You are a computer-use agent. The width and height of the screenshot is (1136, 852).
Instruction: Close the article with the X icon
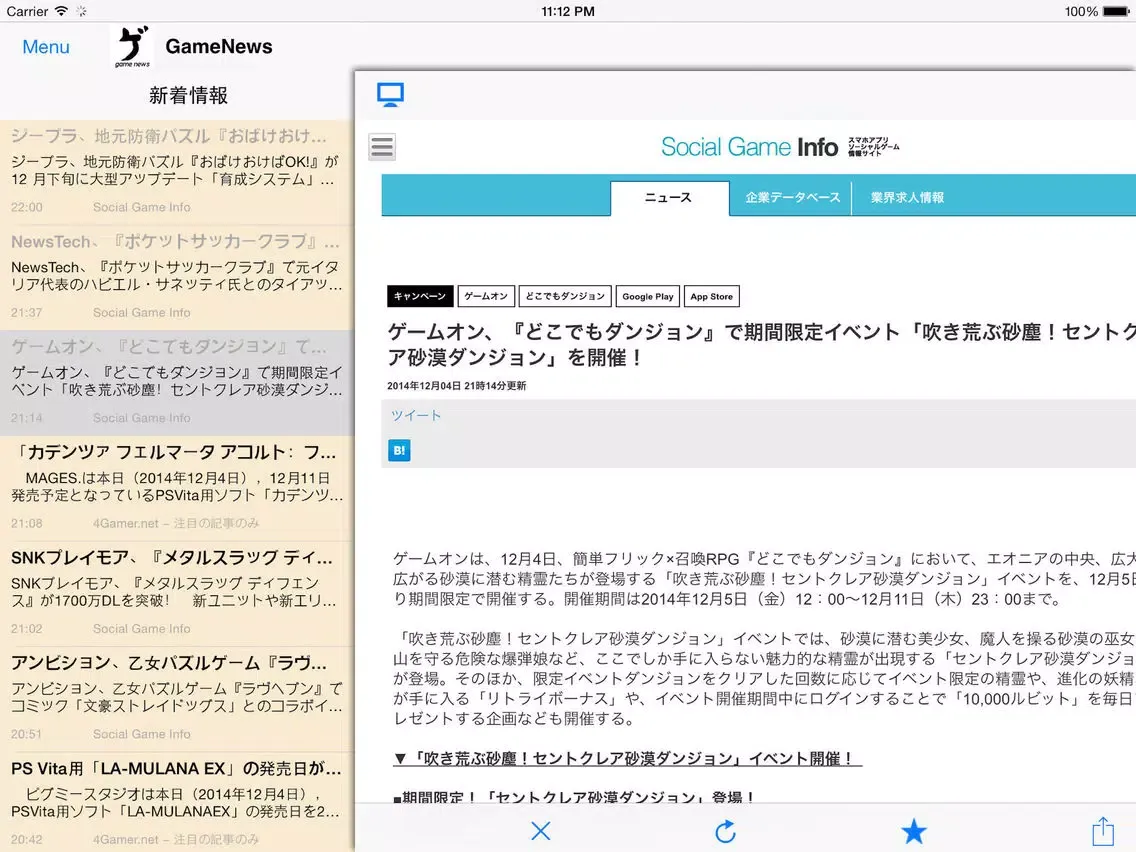(x=541, y=830)
